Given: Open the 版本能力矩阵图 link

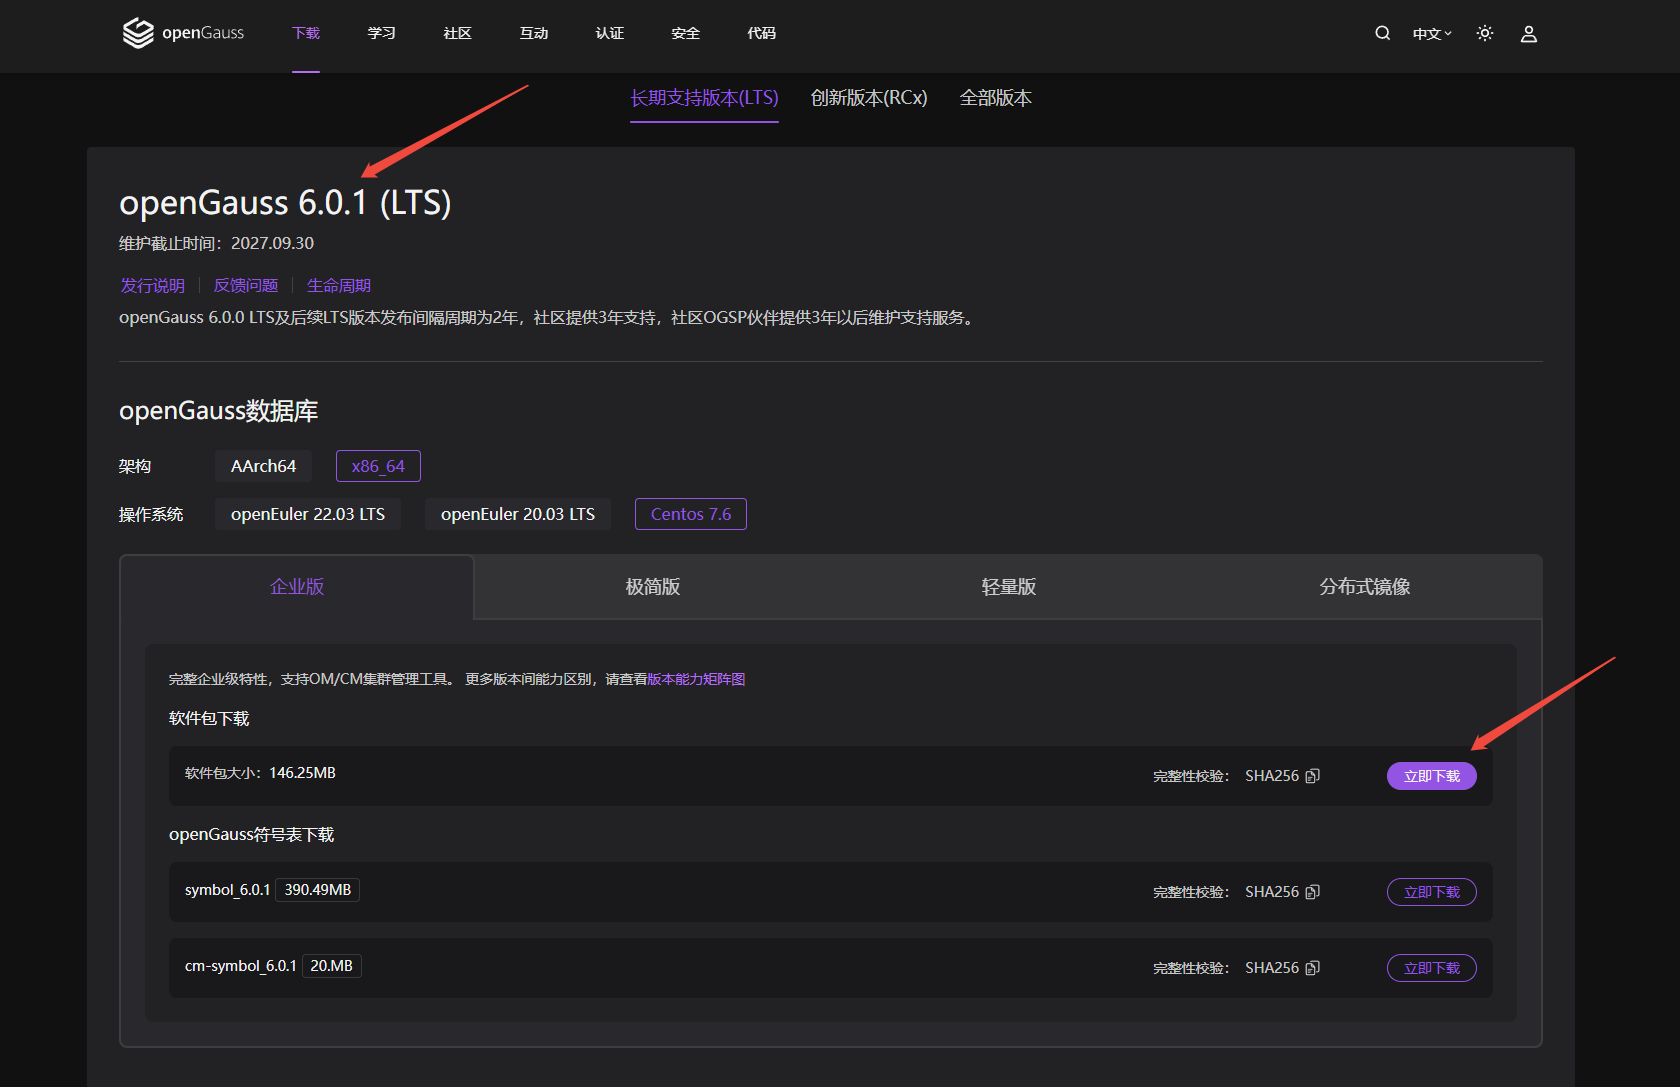Looking at the screenshot, I should (x=696, y=678).
